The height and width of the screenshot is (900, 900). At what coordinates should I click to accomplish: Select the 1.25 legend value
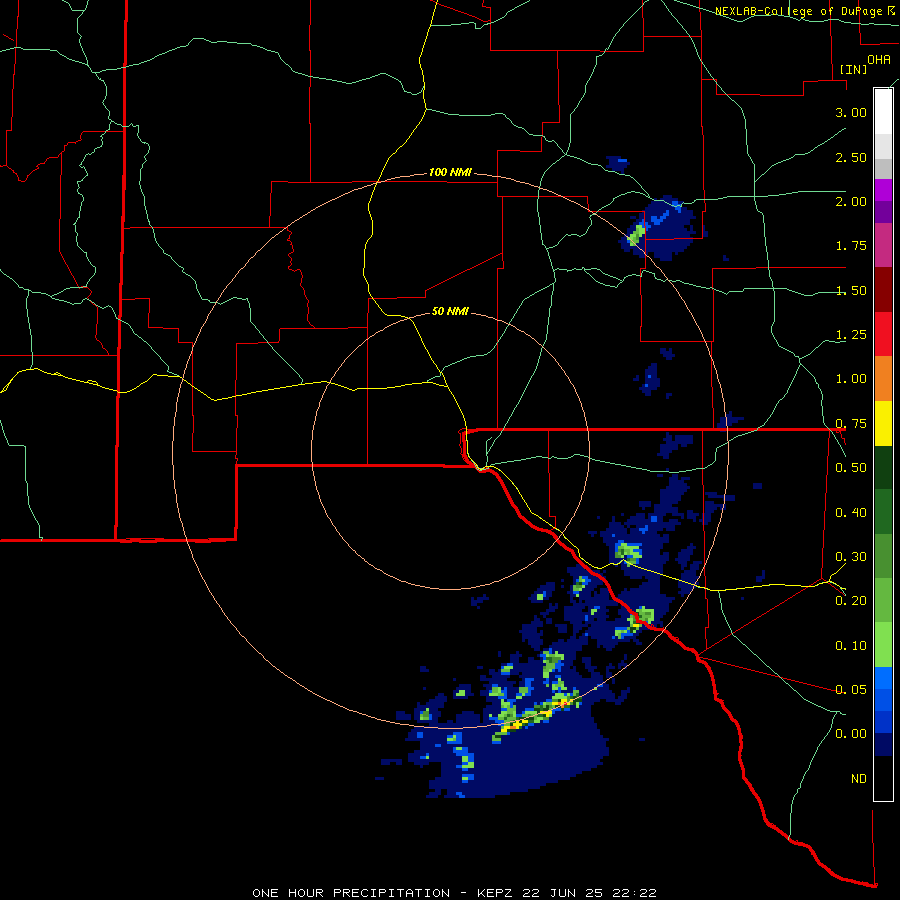pyautogui.click(x=851, y=335)
